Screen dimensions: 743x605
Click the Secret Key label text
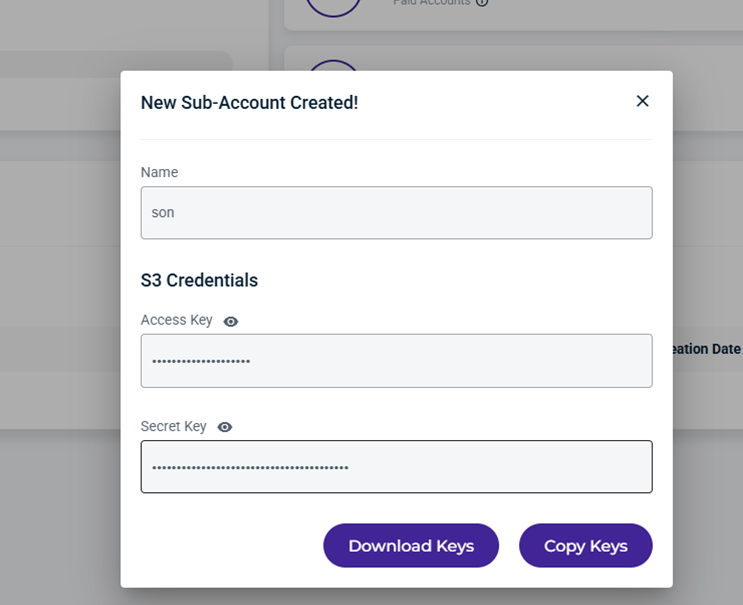pos(174,426)
